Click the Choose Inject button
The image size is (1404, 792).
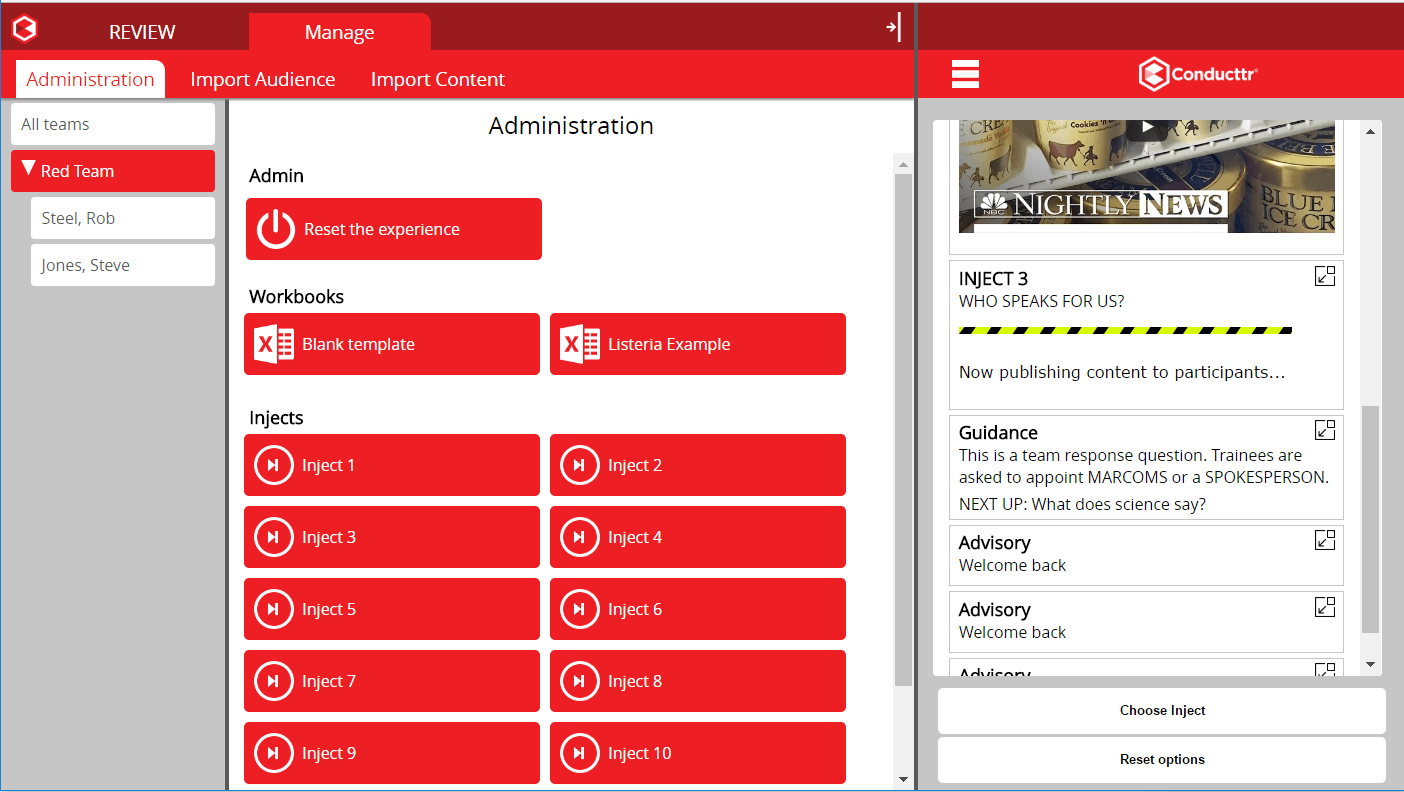(x=1162, y=711)
